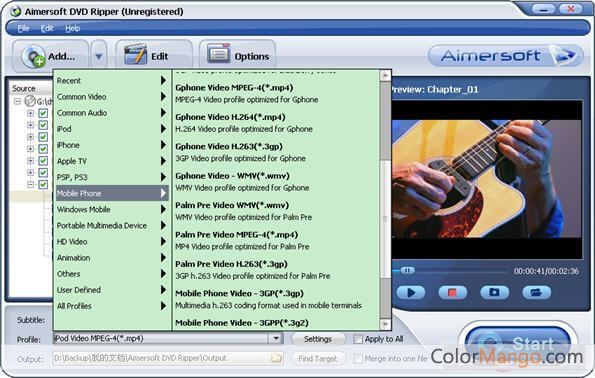The width and height of the screenshot is (595, 378).
Task: Uncheck the fourth title checkbox
Action: [43, 149]
